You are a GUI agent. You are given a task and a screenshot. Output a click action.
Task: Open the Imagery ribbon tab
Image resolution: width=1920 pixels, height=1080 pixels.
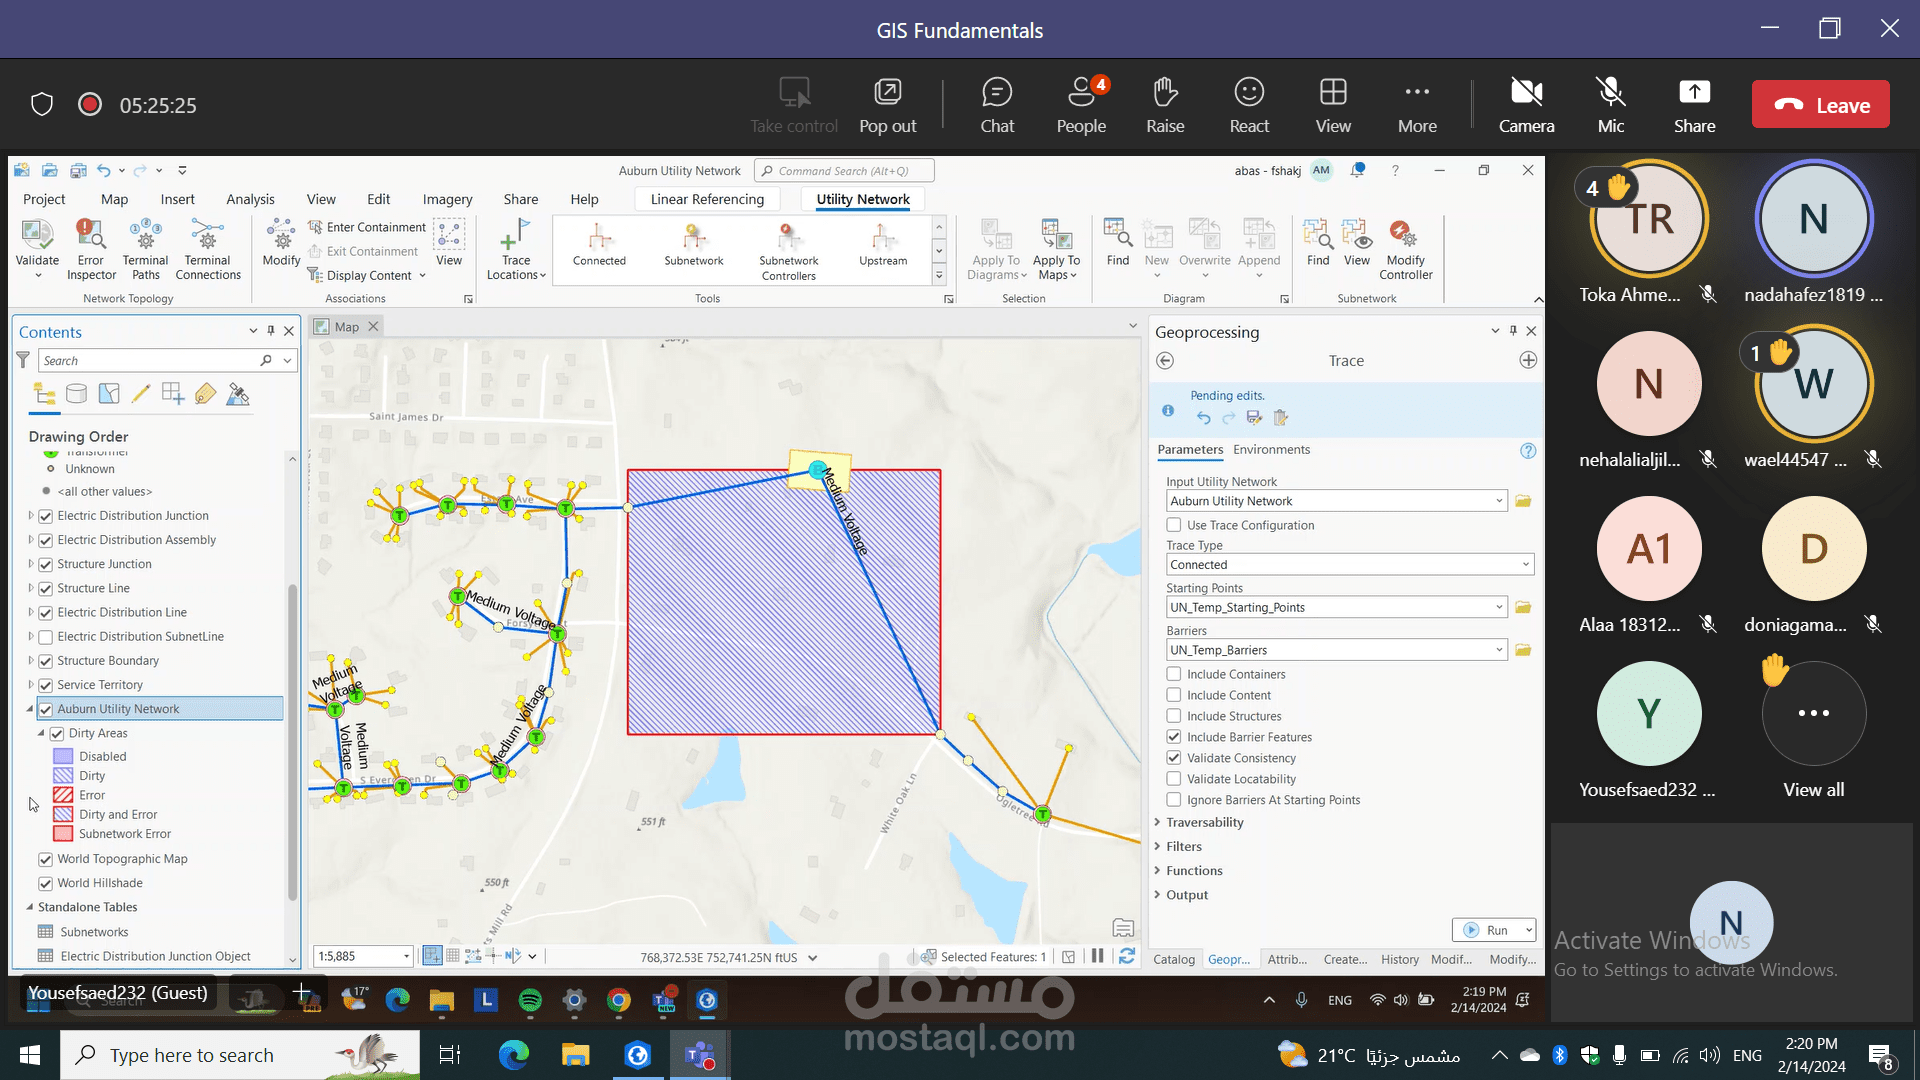pos(447,199)
